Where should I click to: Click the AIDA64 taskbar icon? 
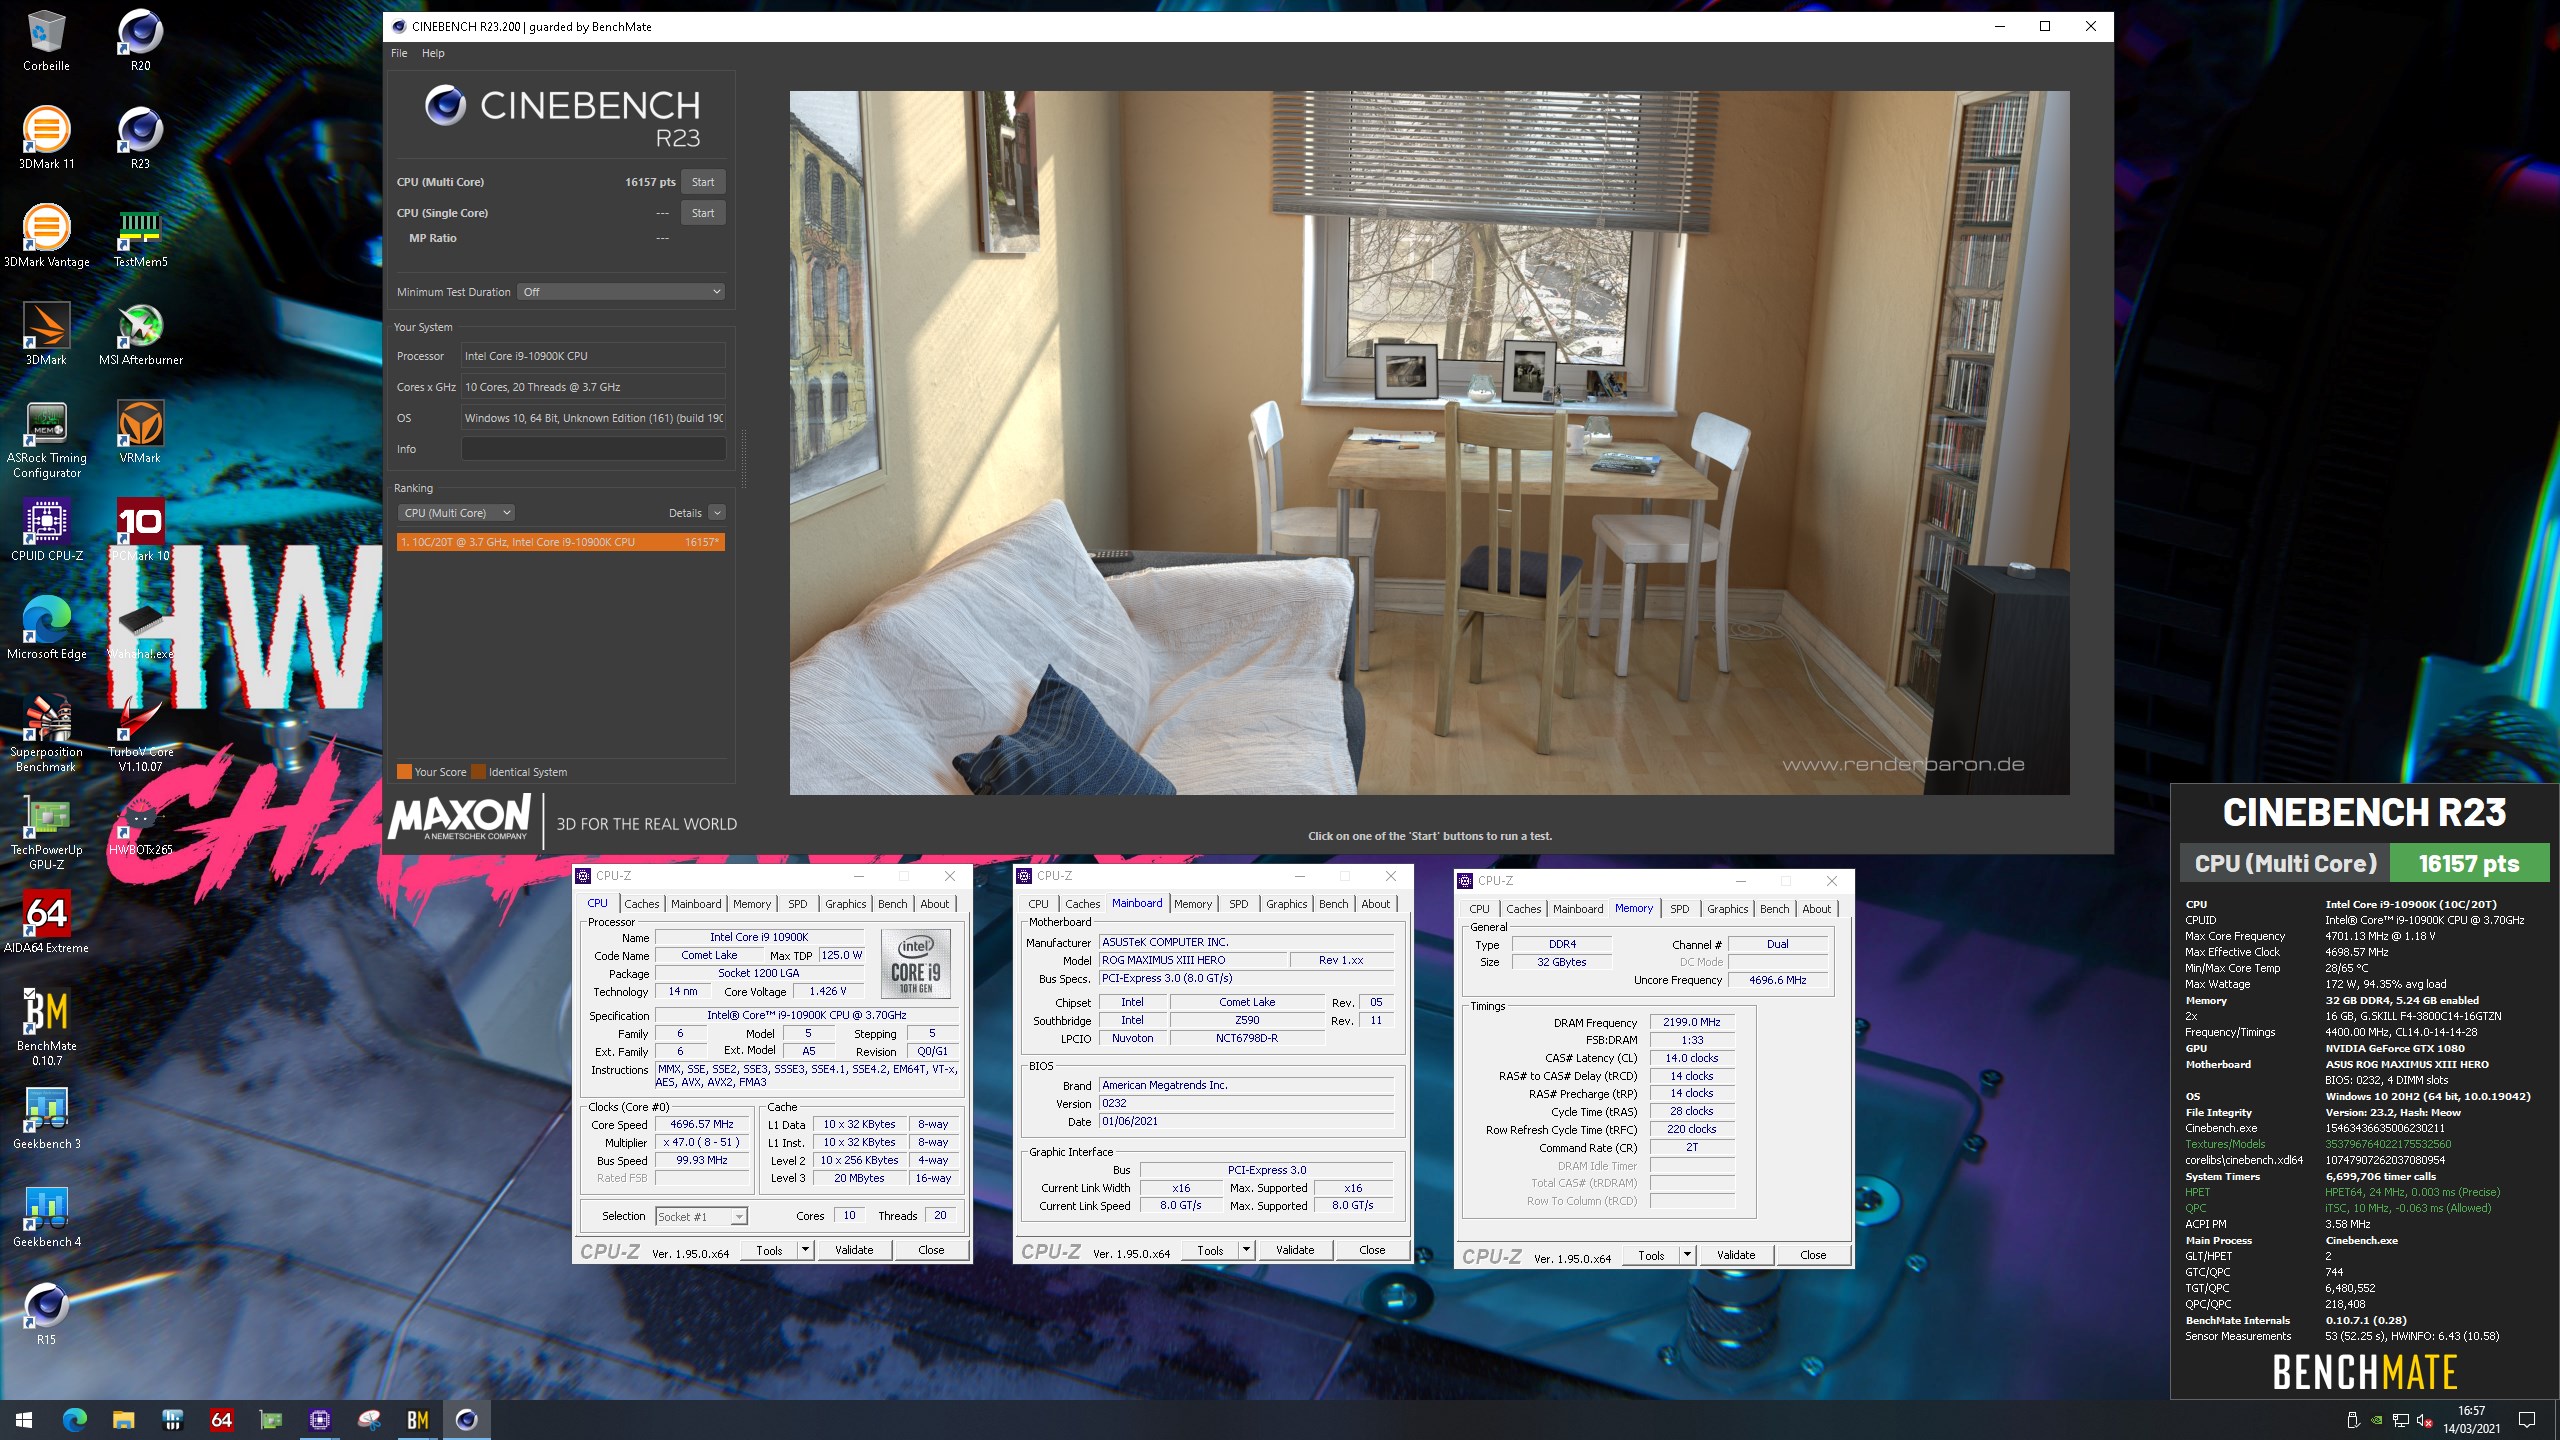tap(222, 1420)
